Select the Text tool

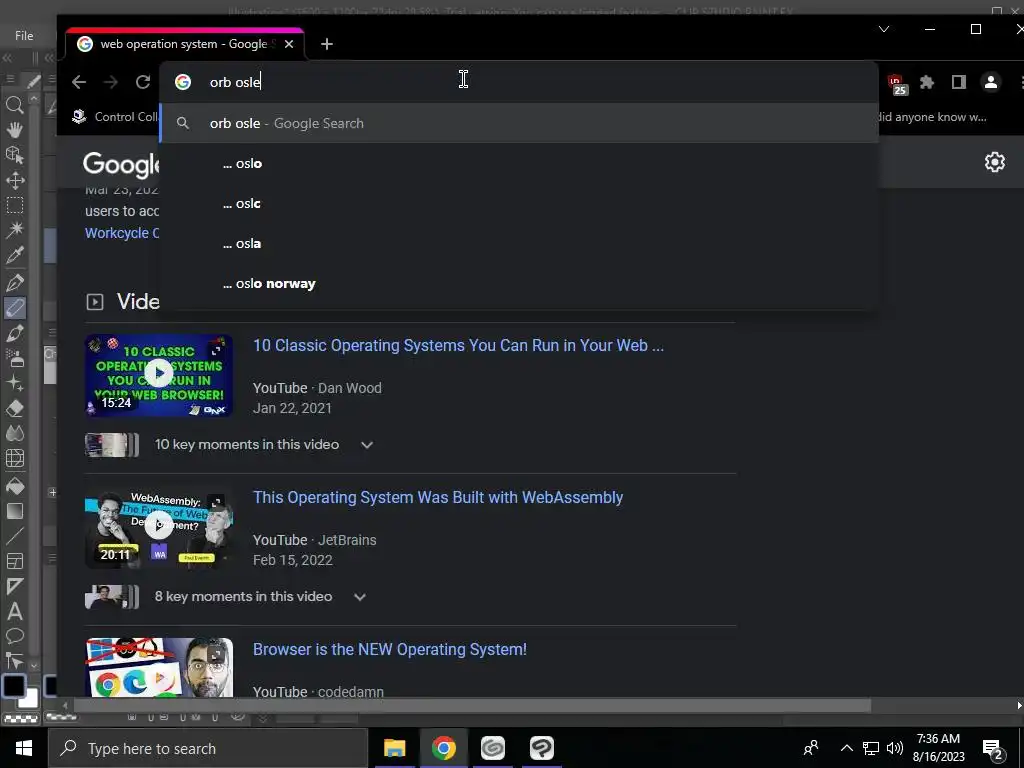(14, 611)
